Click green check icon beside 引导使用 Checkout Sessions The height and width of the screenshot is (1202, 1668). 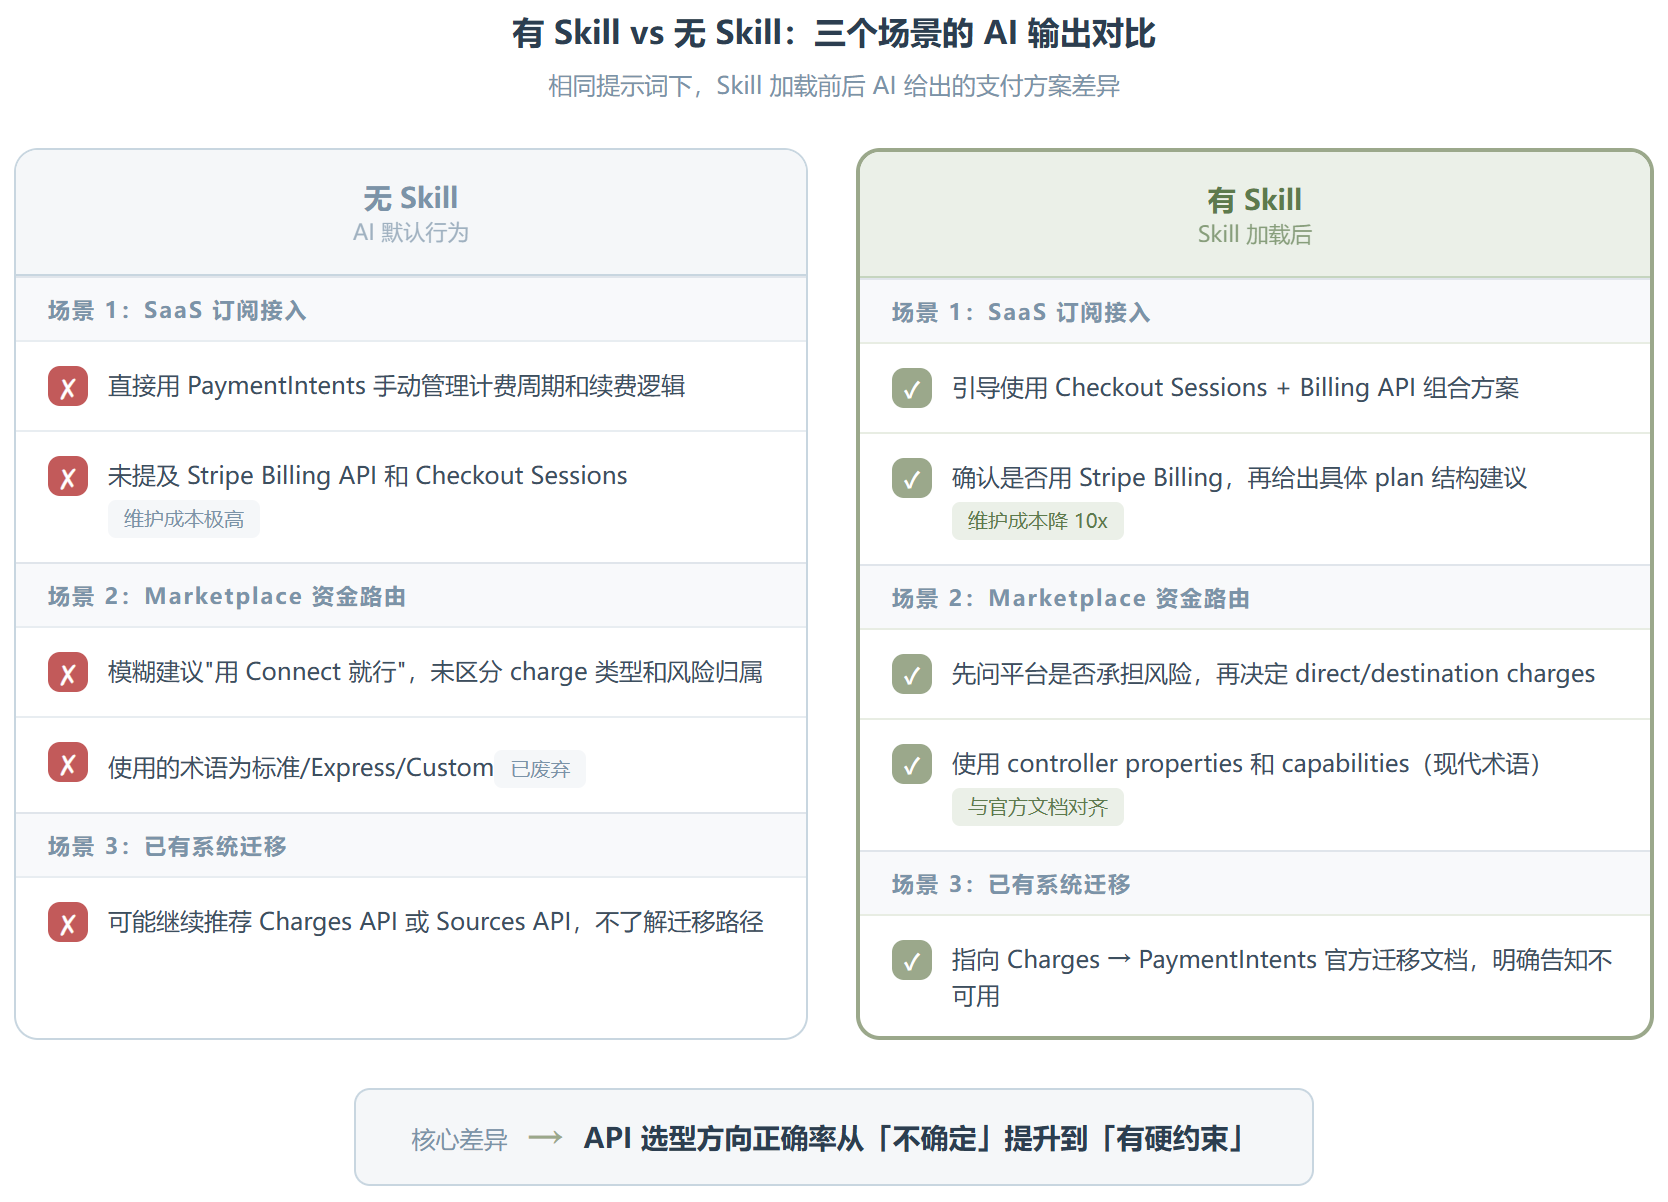912,388
